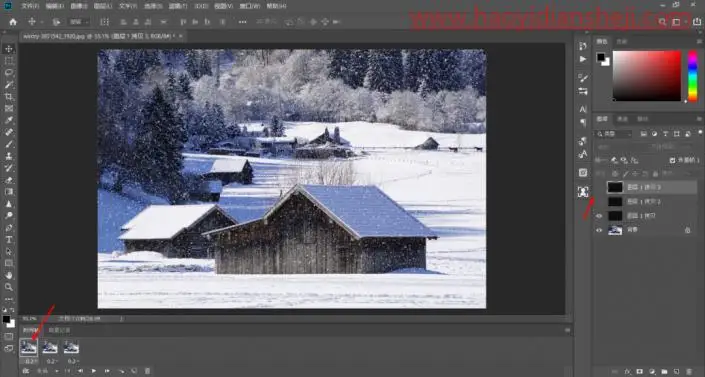The height and width of the screenshot is (377, 705).
Task: Play the frame animation
Action: (x=94, y=371)
